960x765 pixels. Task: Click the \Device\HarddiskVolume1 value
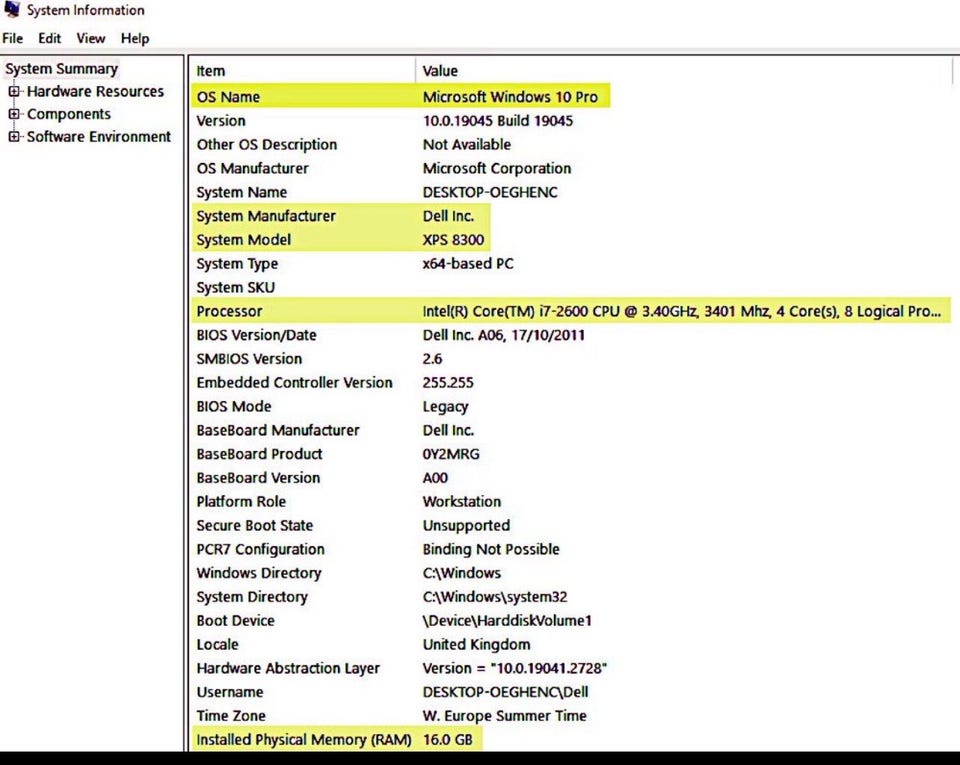point(507,621)
